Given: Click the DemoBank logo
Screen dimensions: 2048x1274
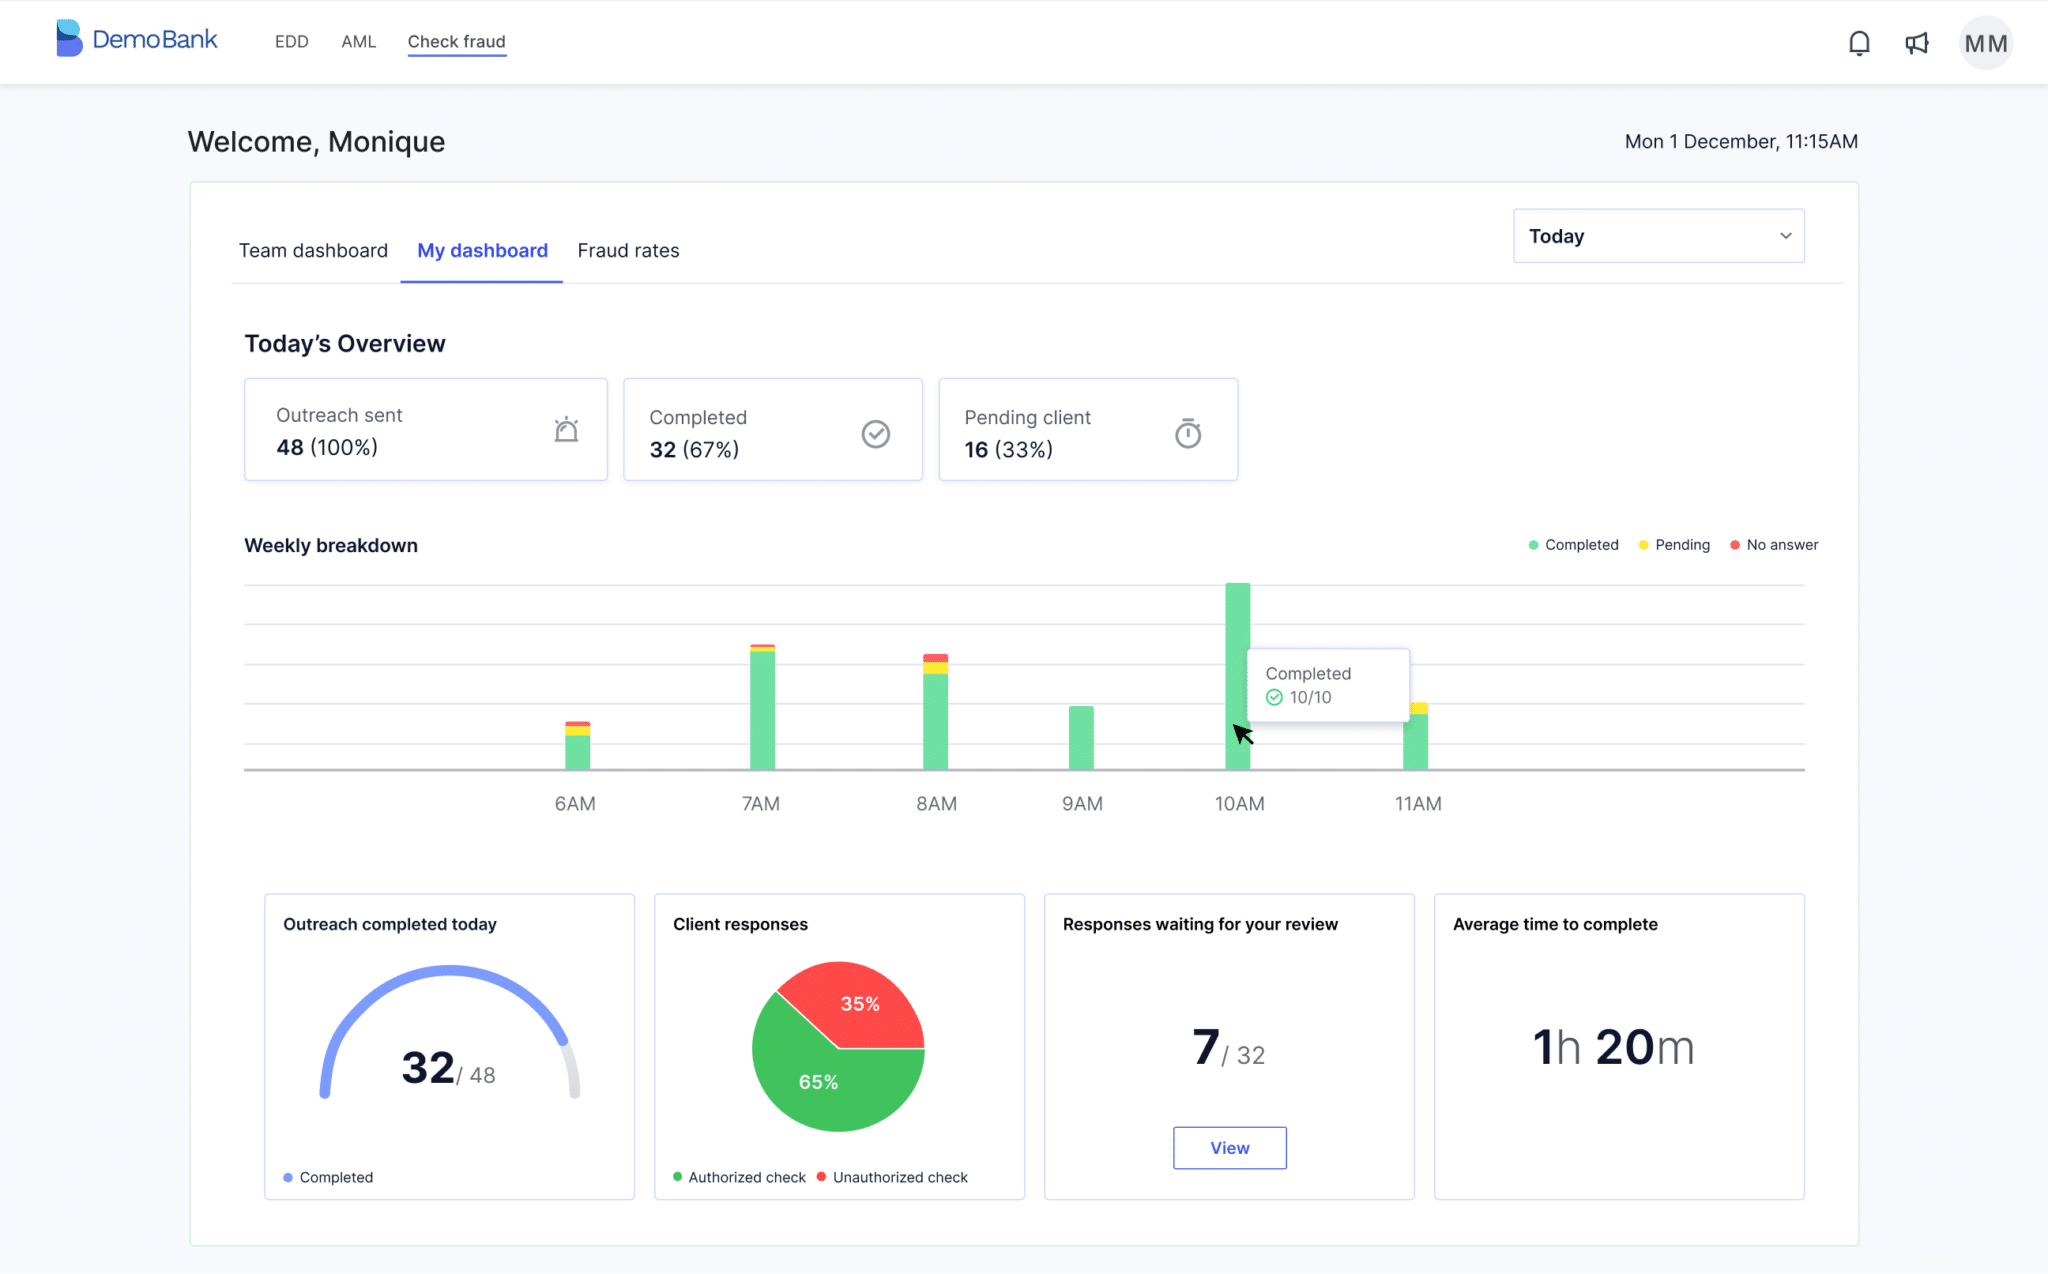Looking at the screenshot, I should tap(137, 40).
